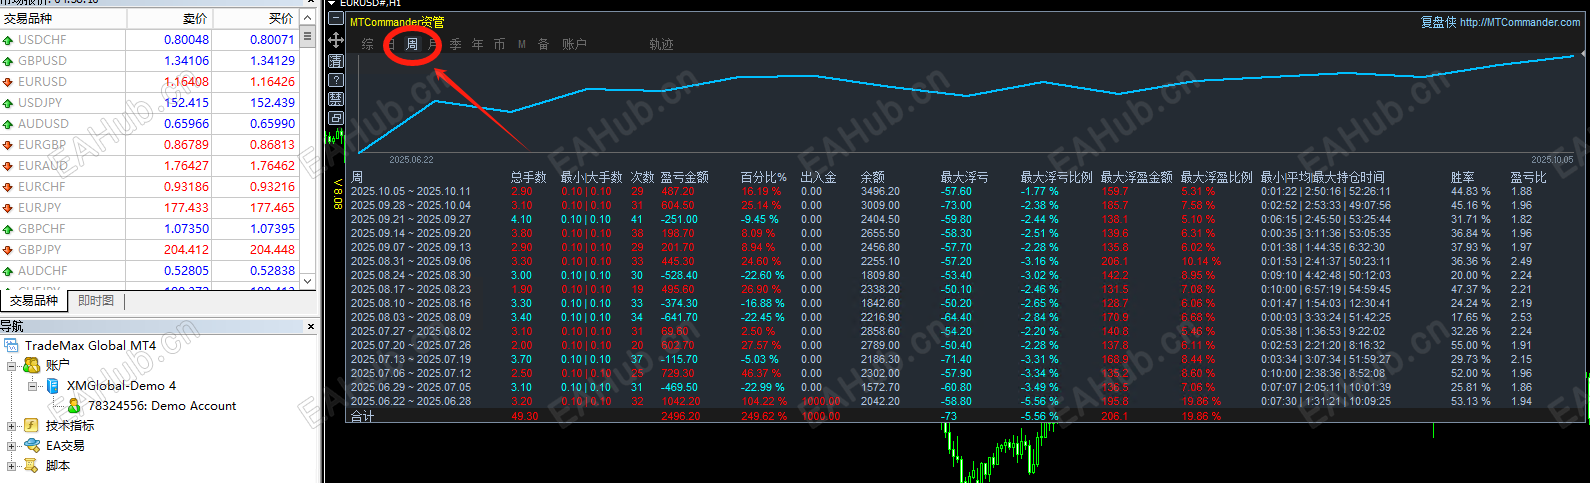Select the move panel cross-arrows icon

point(336,40)
